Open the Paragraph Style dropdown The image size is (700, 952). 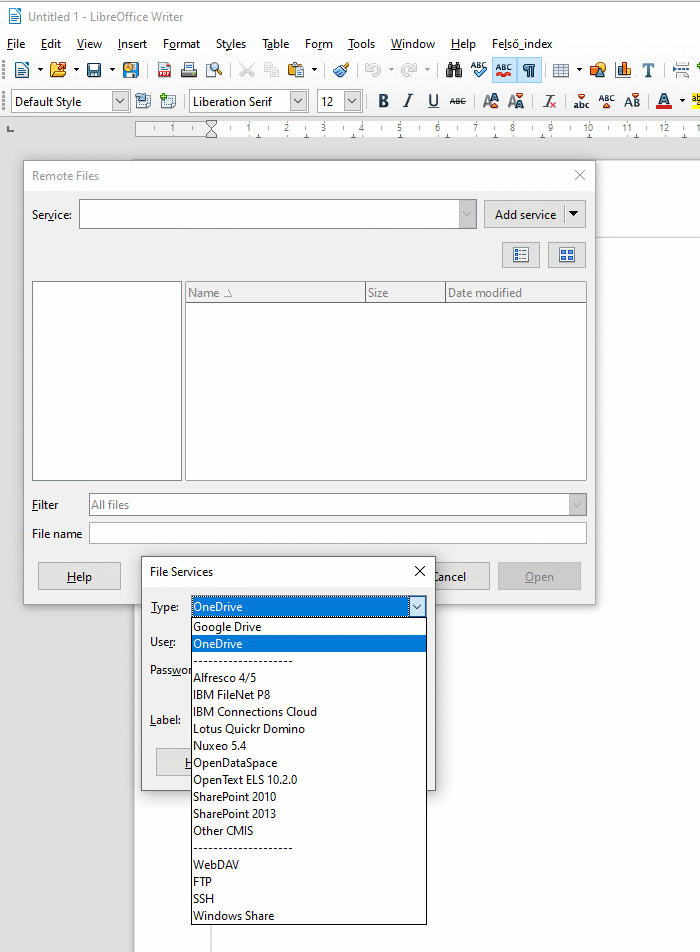120,101
